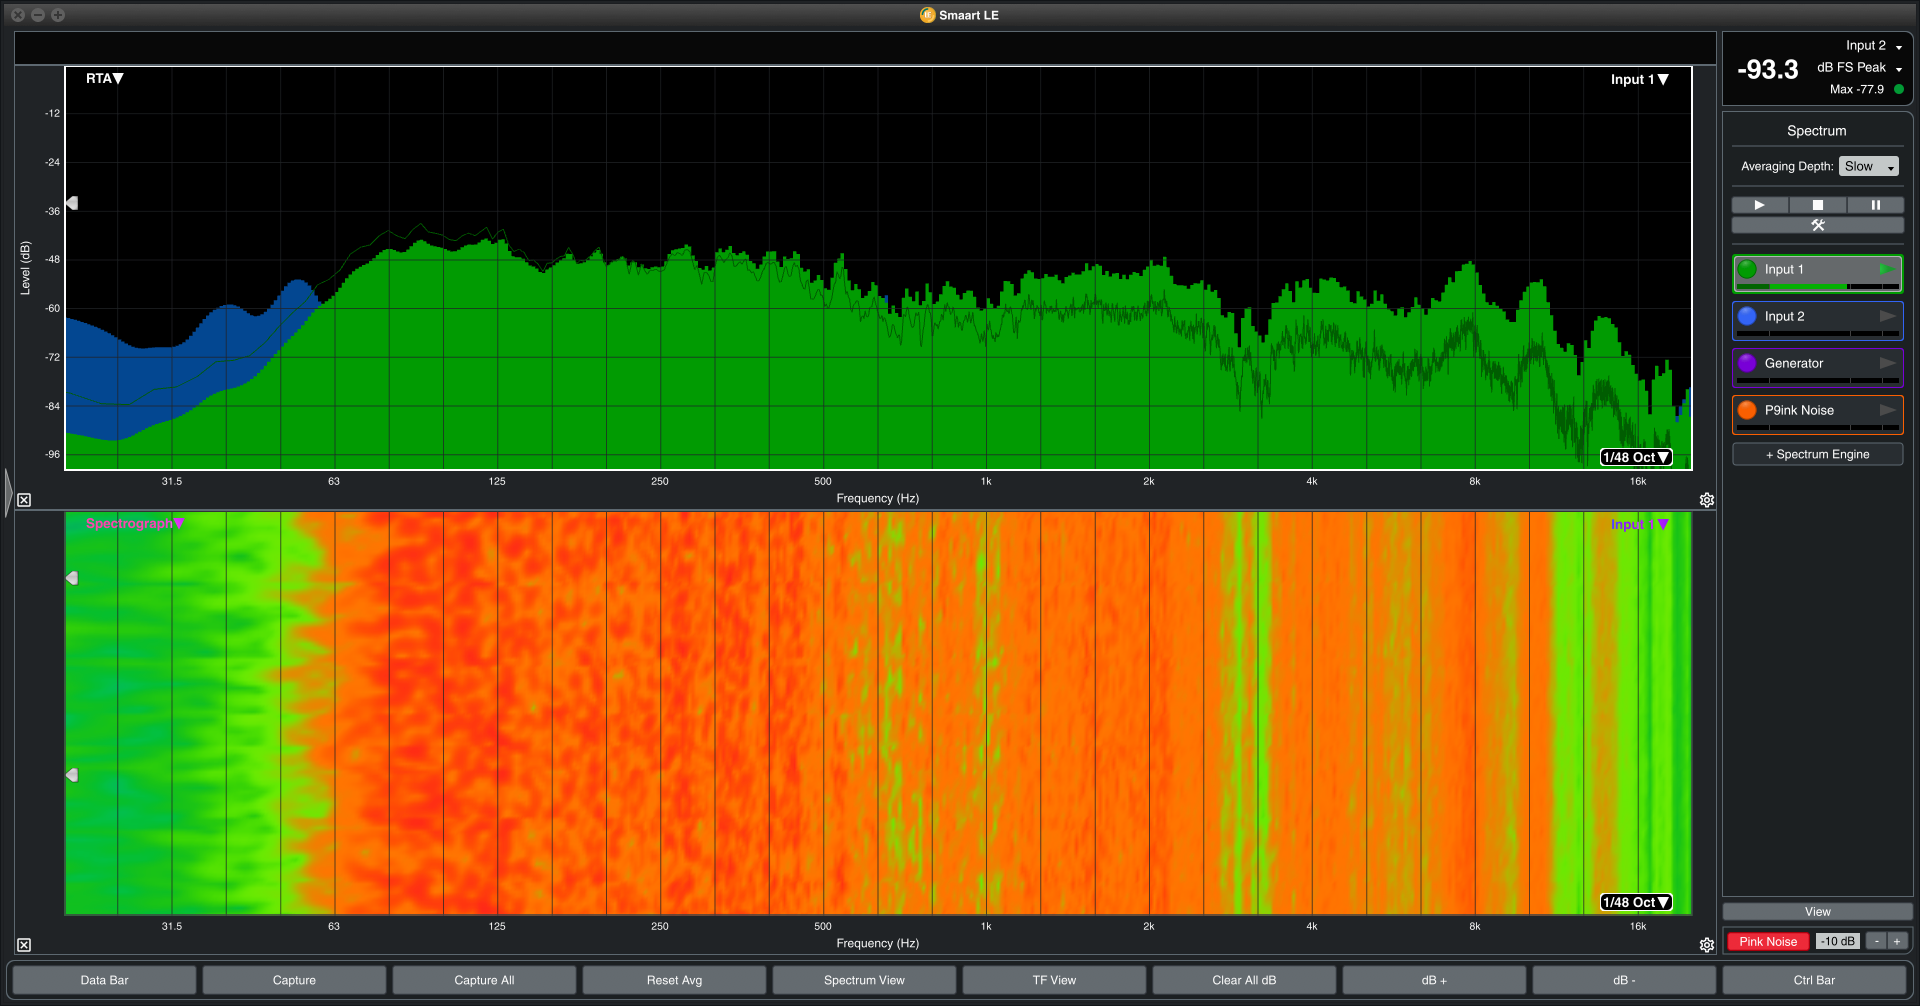Open the Spectrograph graph type dropdown
The image size is (1920, 1006).
coord(135,523)
